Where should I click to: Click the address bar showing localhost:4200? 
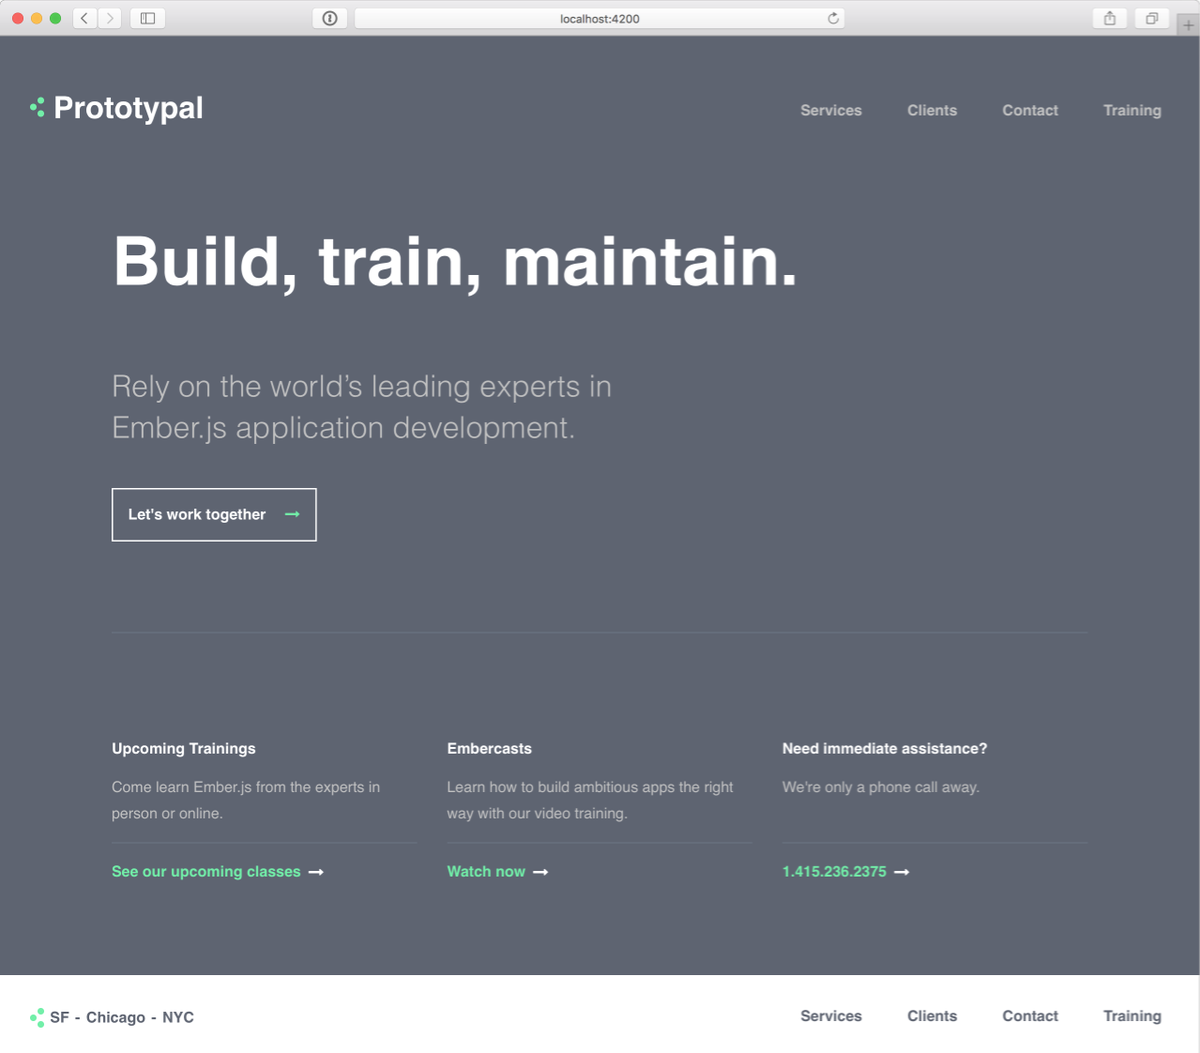point(598,17)
